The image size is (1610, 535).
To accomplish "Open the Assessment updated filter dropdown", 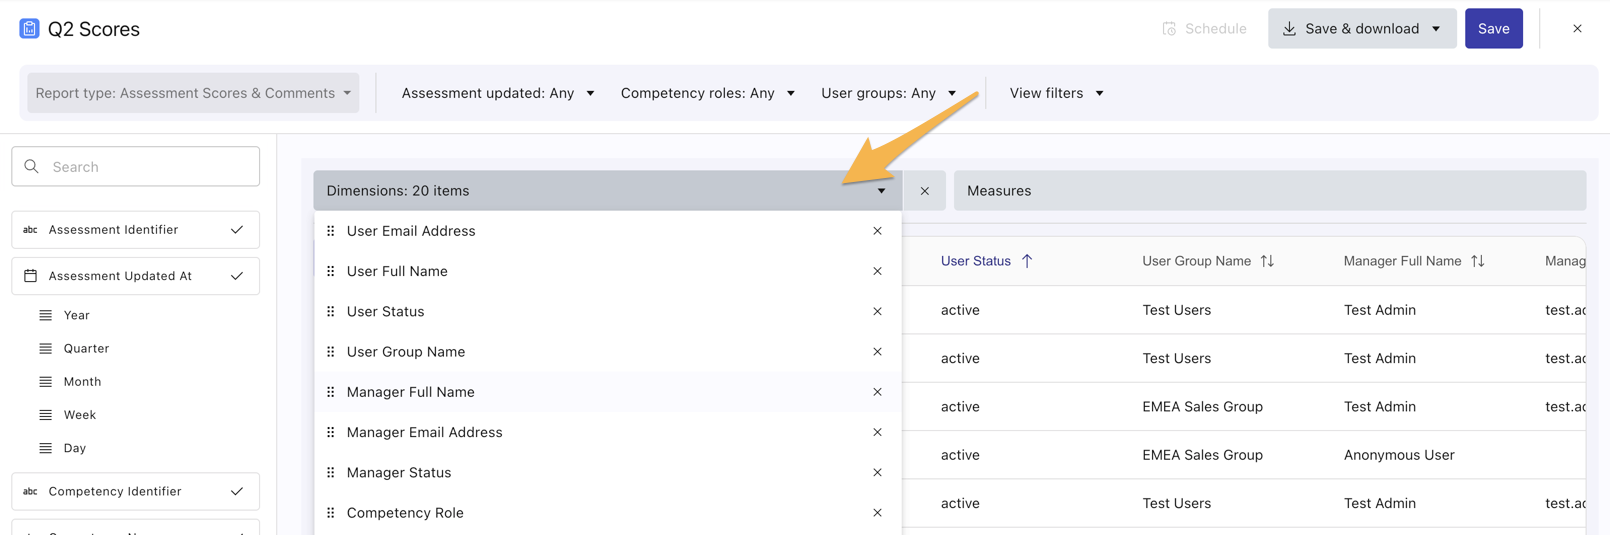I will pos(497,93).
